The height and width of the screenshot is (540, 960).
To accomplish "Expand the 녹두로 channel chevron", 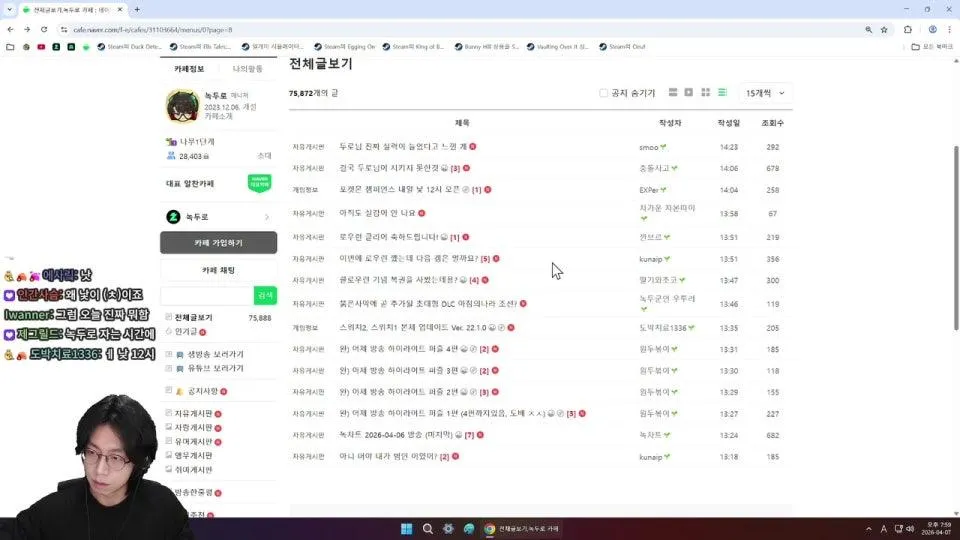I will 267,217.
